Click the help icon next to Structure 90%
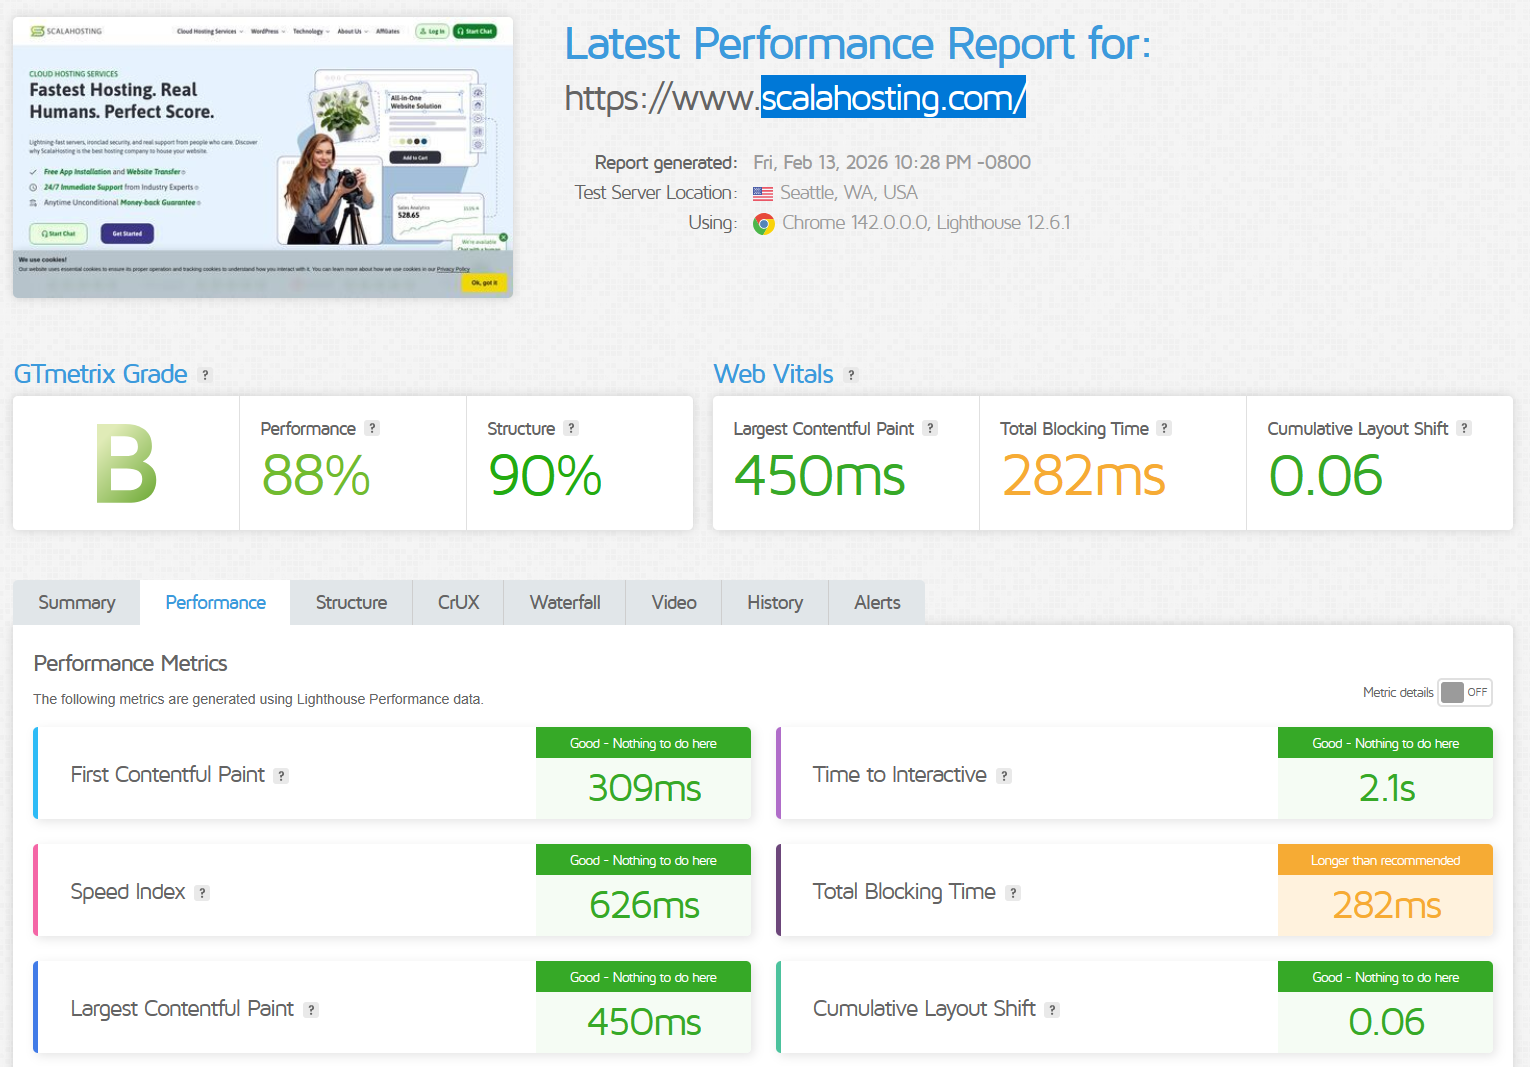Image resolution: width=1530 pixels, height=1067 pixels. [x=570, y=428]
